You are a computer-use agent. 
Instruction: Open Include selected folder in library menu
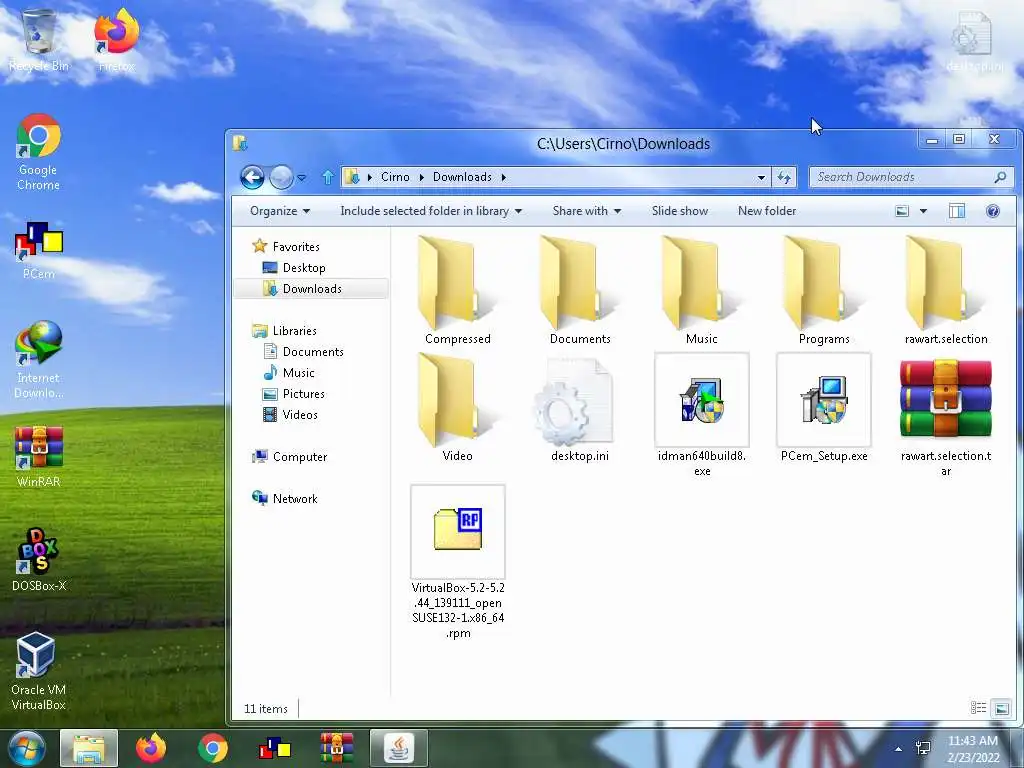pyautogui.click(x=431, y=211)
